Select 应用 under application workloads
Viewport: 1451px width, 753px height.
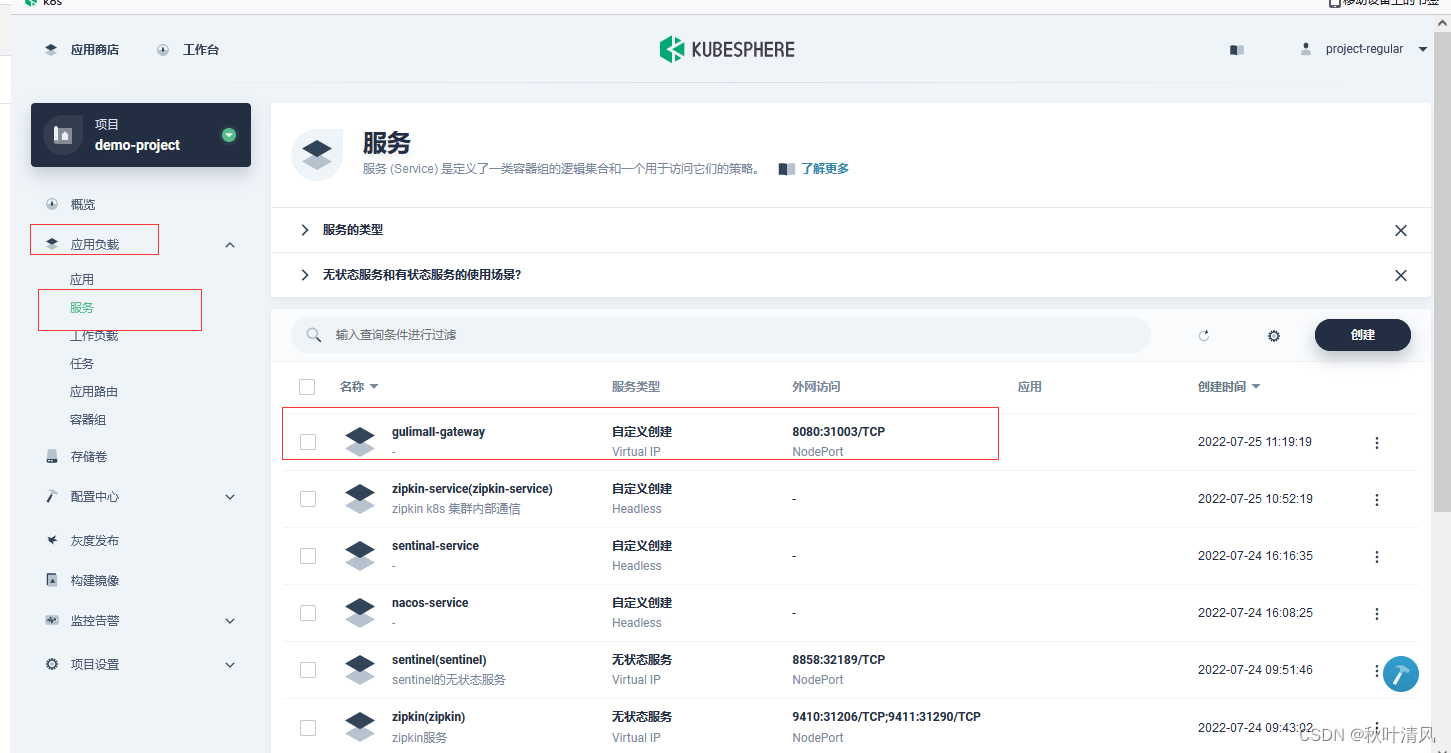click(82, 279)
